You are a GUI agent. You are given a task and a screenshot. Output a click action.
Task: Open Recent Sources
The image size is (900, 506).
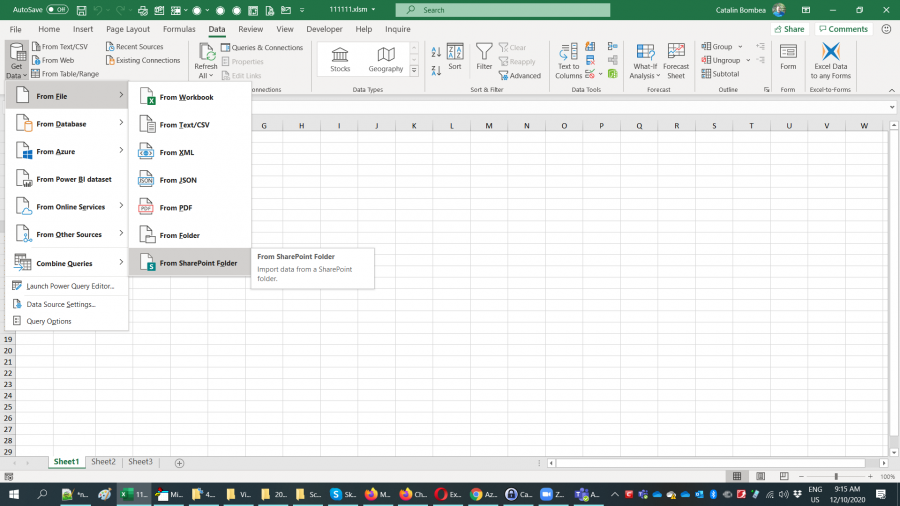[x=134, y=46]
